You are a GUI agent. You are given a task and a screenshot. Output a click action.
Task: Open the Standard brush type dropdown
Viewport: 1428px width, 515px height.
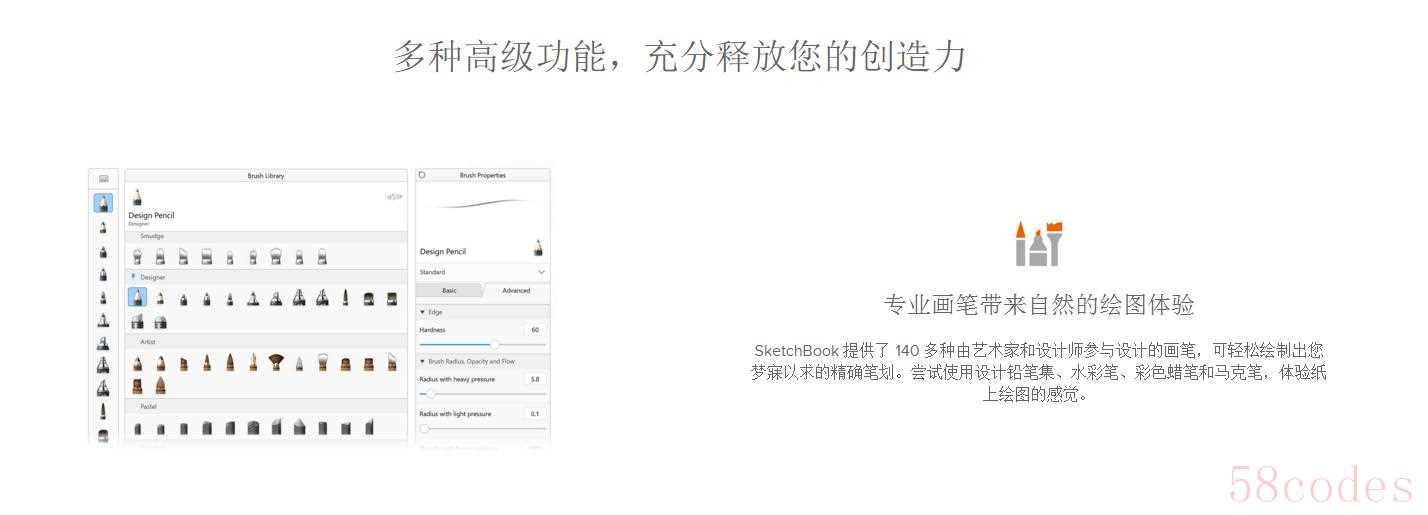[x=483, y=272]
